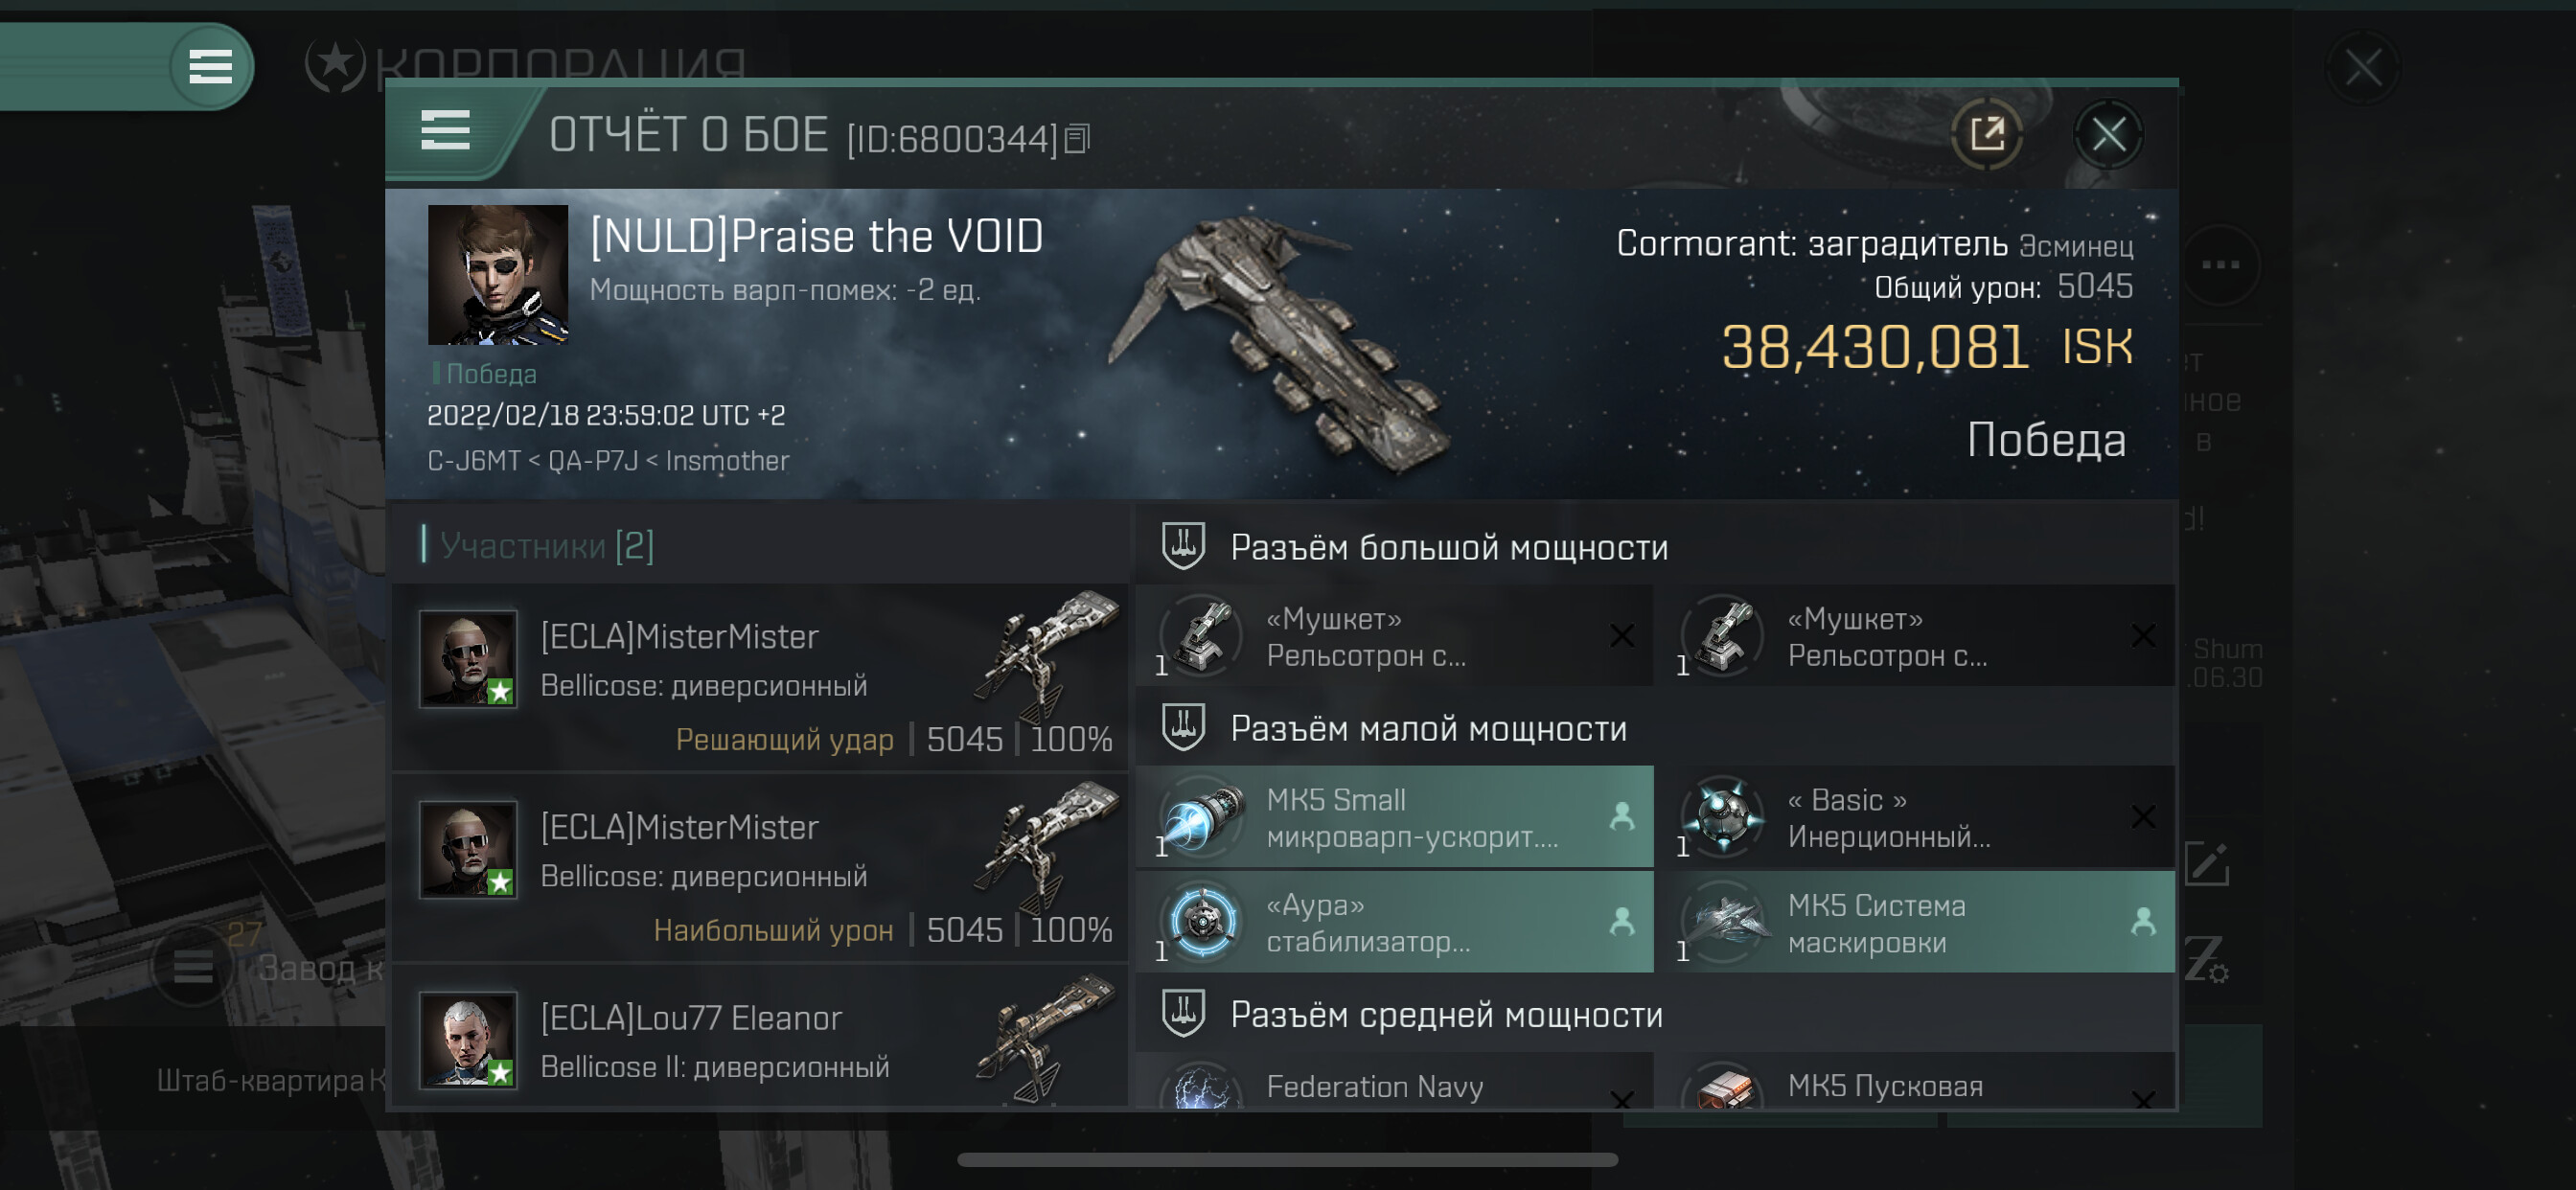Open the corporation side menu icon

point(211,67)
